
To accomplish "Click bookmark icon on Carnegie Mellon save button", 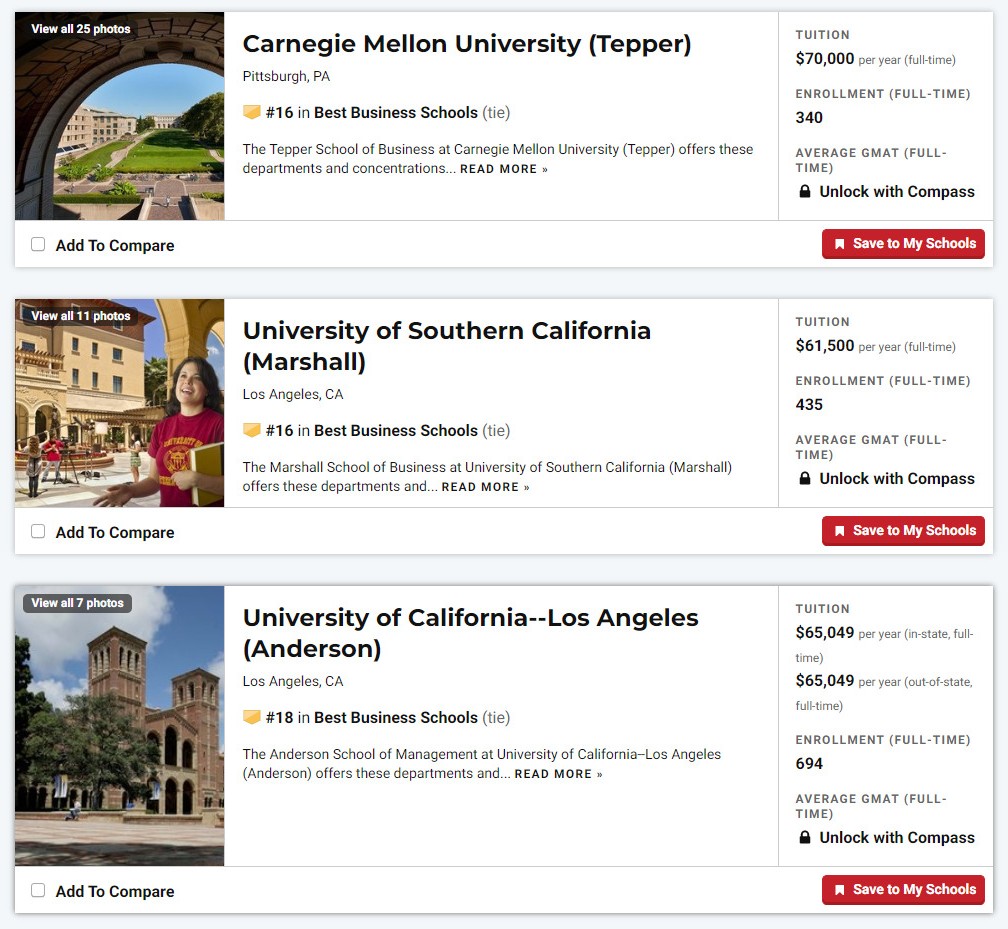I will (839, 244).
